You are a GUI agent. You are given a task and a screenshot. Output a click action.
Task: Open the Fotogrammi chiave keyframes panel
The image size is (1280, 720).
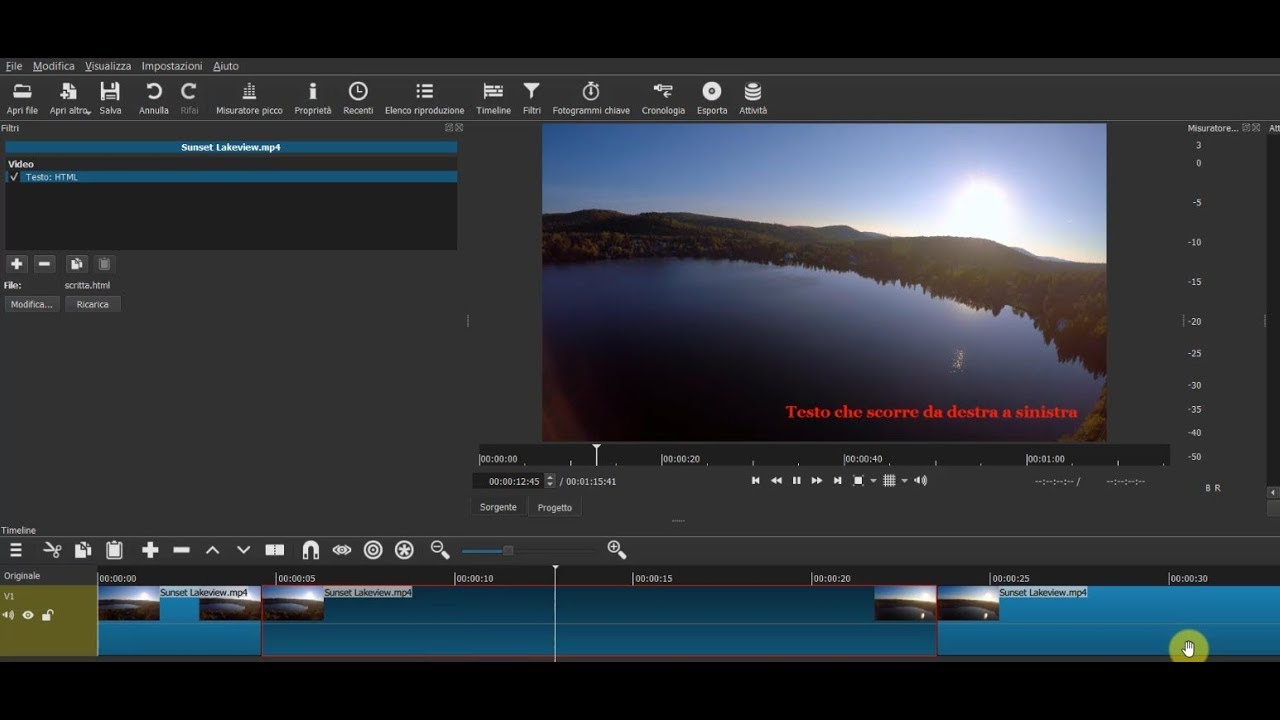pos(591,97)
